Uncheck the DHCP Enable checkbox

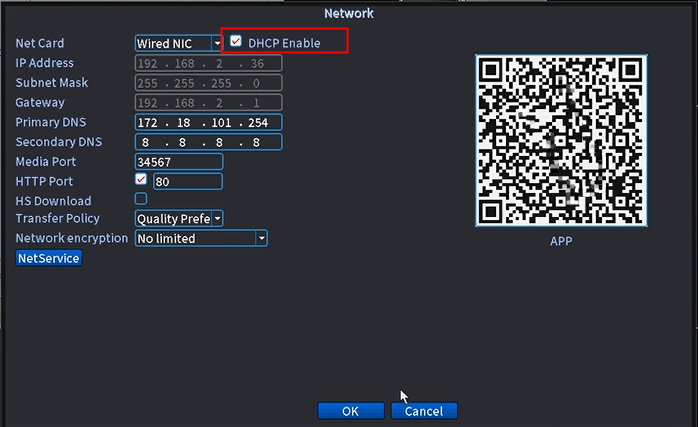tap(235, 41)
